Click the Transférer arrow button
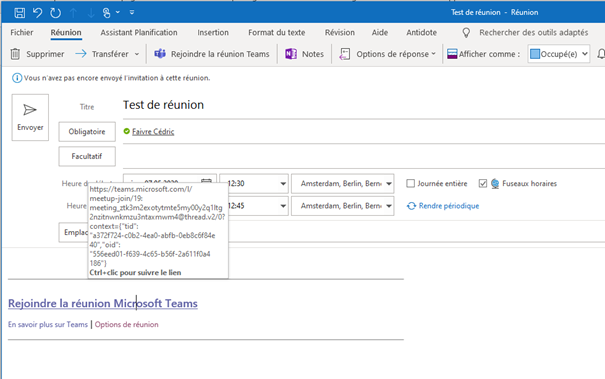 coord(102,54)
